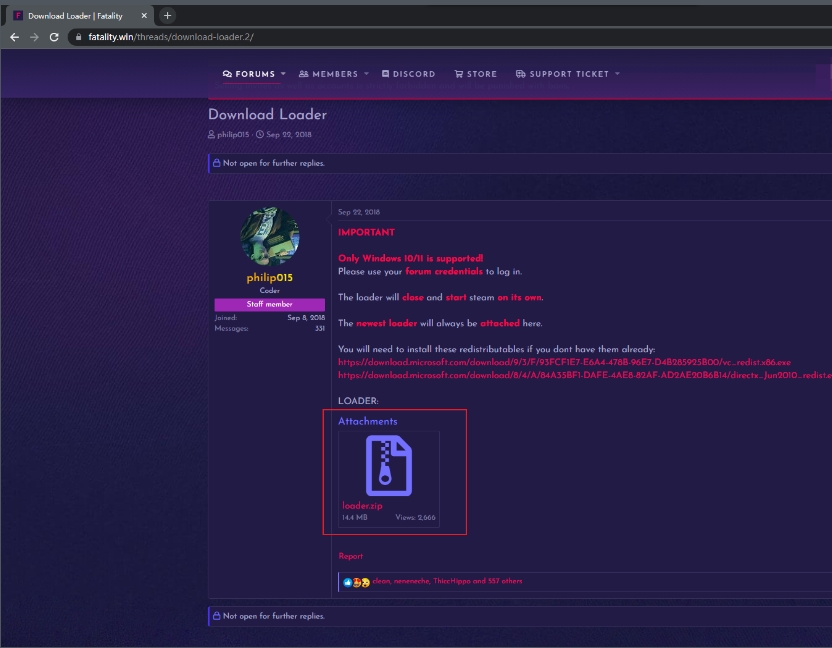Go to the Discord menu item
The image size is (832, 648).
click(x=408, y=74)
